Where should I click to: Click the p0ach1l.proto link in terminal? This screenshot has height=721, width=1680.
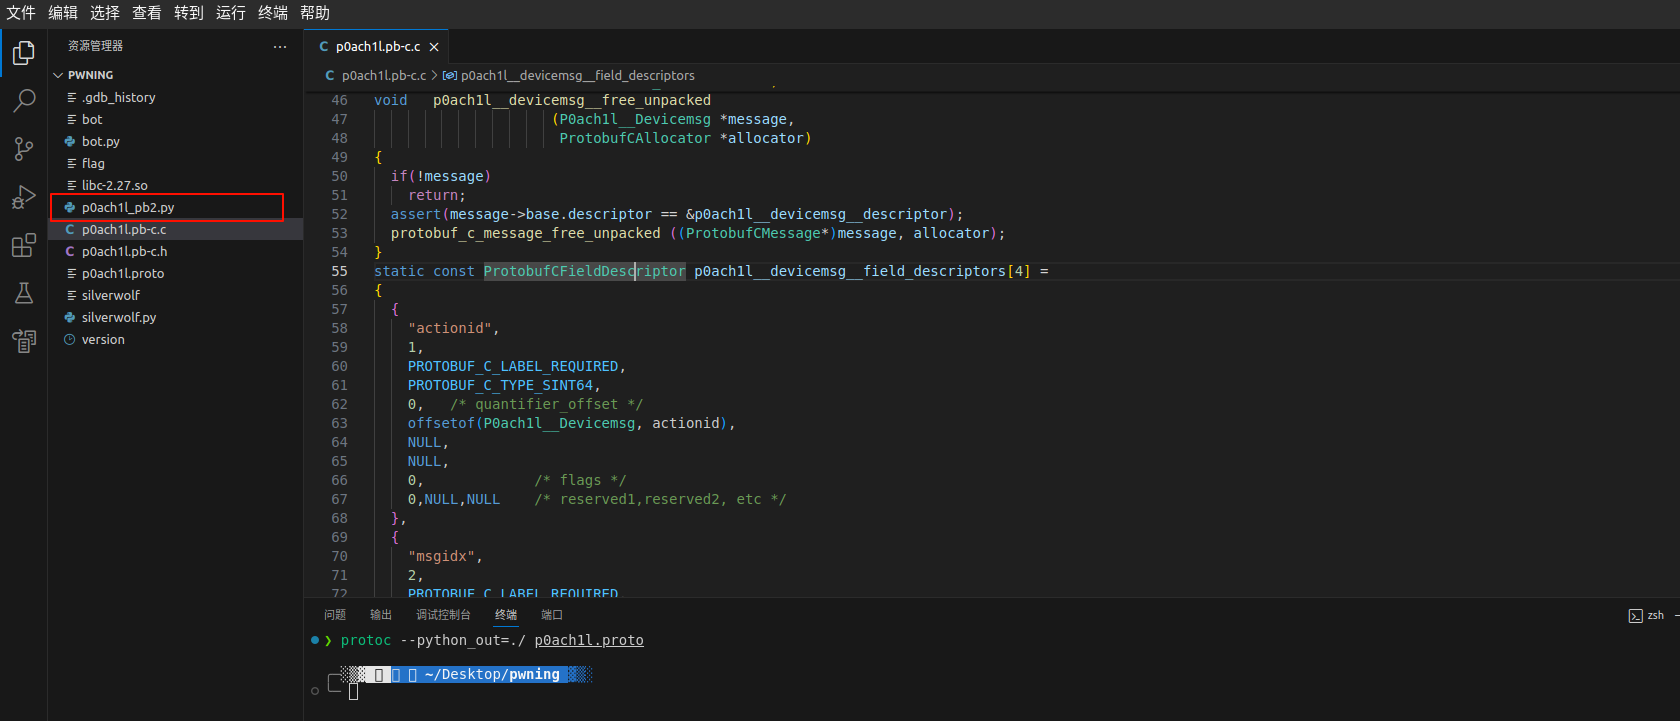click(x=589, y=640)
